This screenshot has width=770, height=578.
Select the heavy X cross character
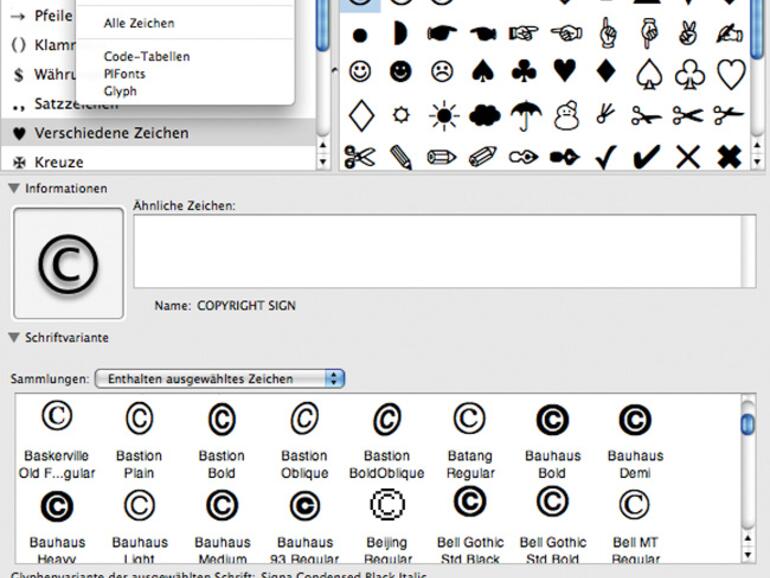point(729,157)
